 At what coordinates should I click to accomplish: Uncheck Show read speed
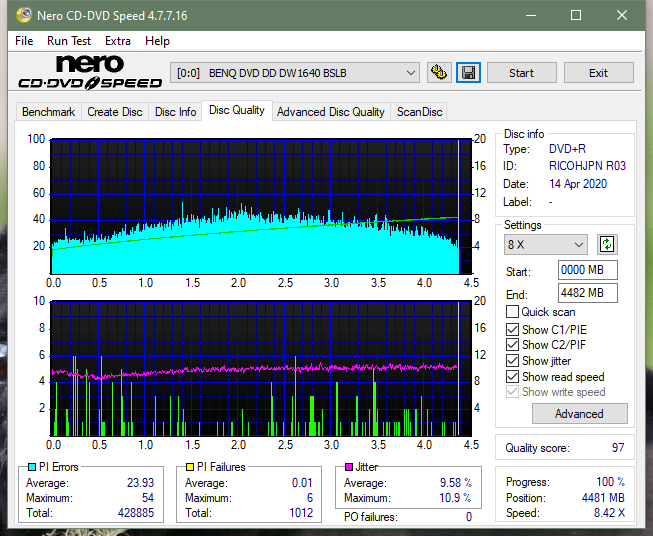click(x=512, y=376)
